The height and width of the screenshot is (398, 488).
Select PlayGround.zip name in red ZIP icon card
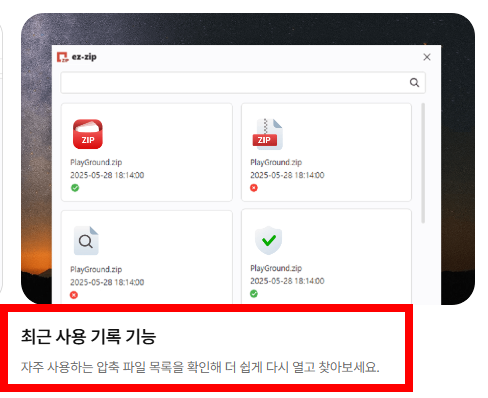(x=96, y=162)
